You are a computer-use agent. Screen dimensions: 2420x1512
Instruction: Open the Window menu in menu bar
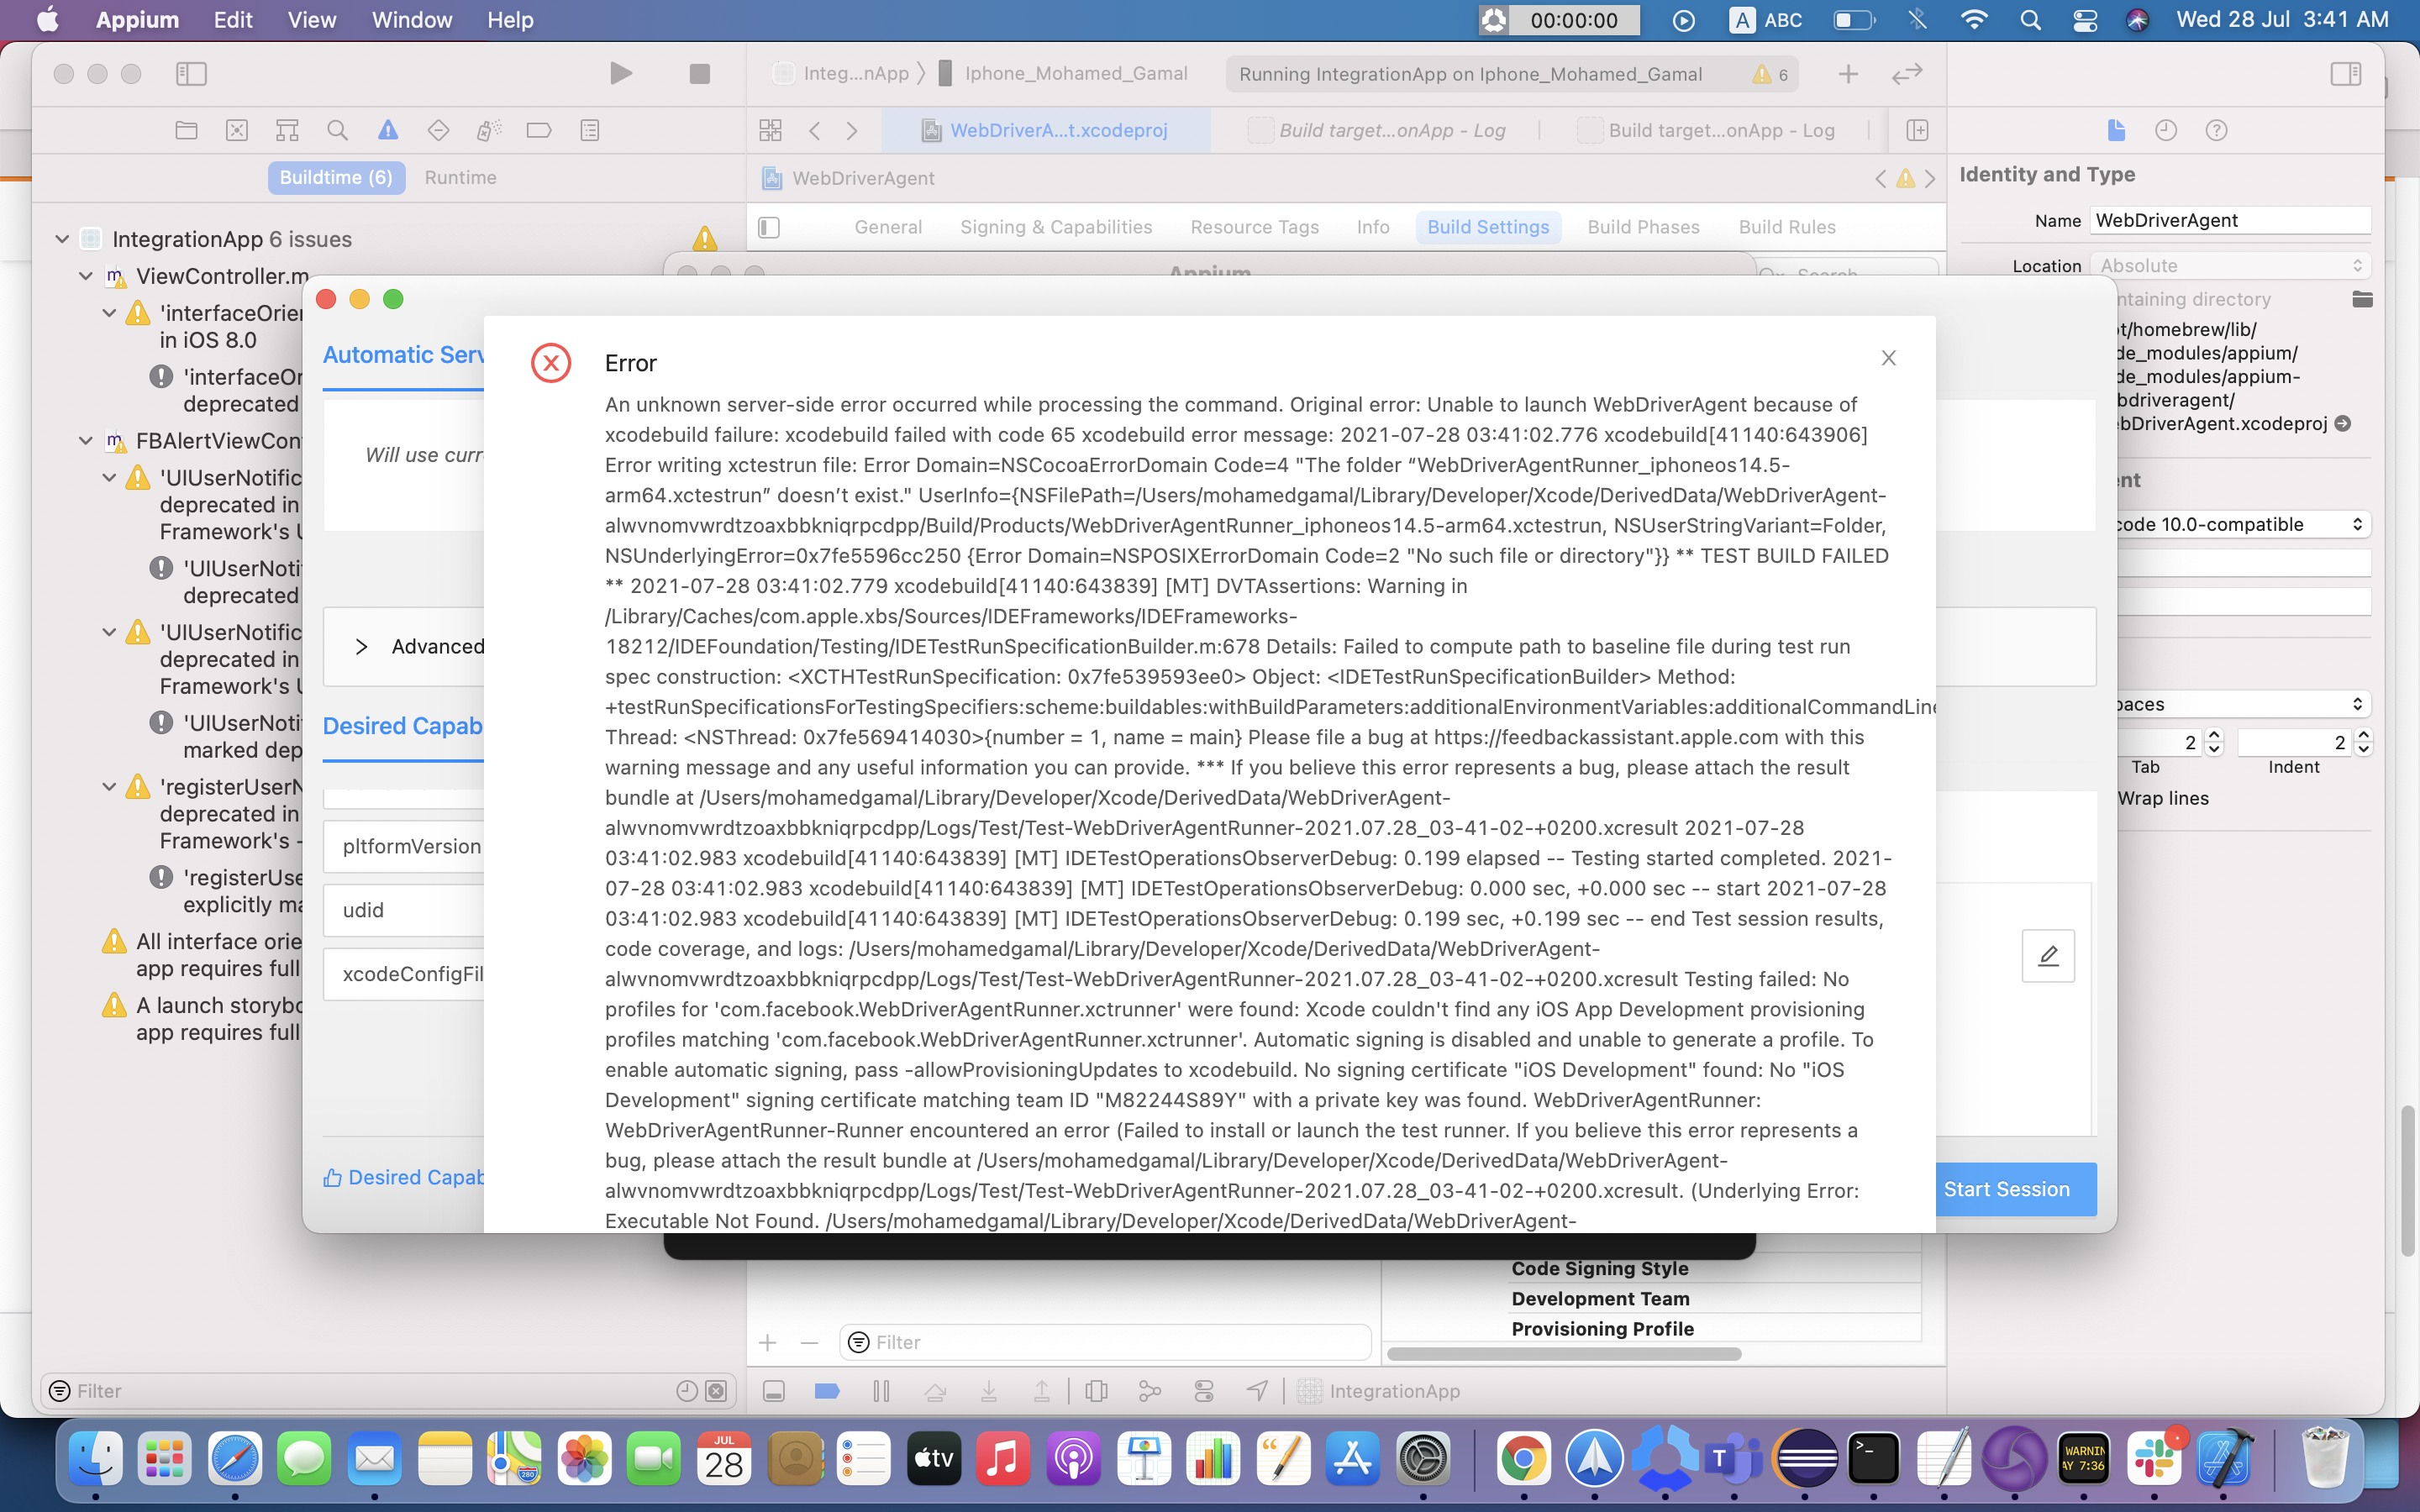pos(412,20)
